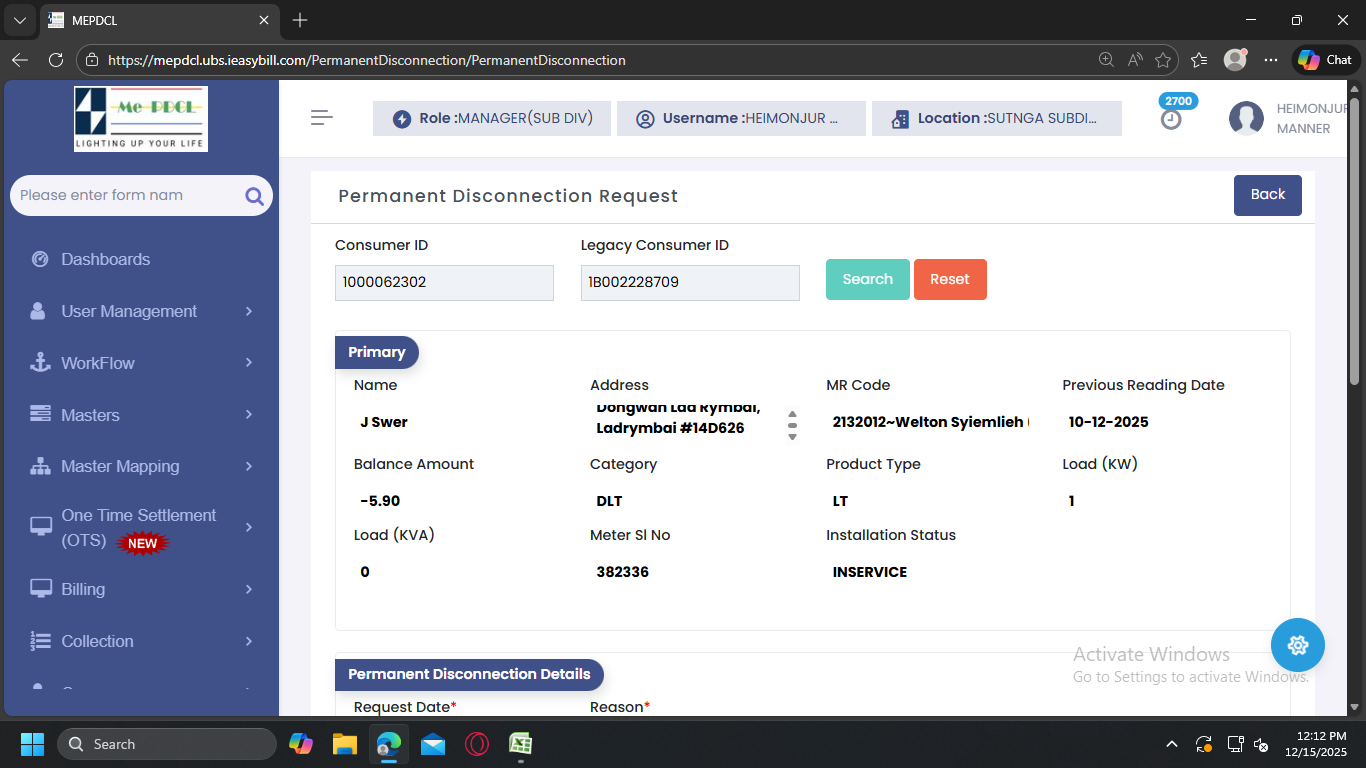Open Dashboards from the sidebar

pos(105,259)
